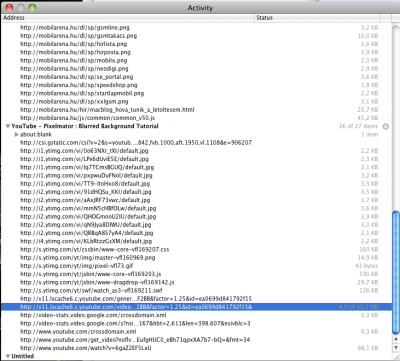Click the '1 item' status text
This screenshot has width=400, height=361.
point(370,134)
